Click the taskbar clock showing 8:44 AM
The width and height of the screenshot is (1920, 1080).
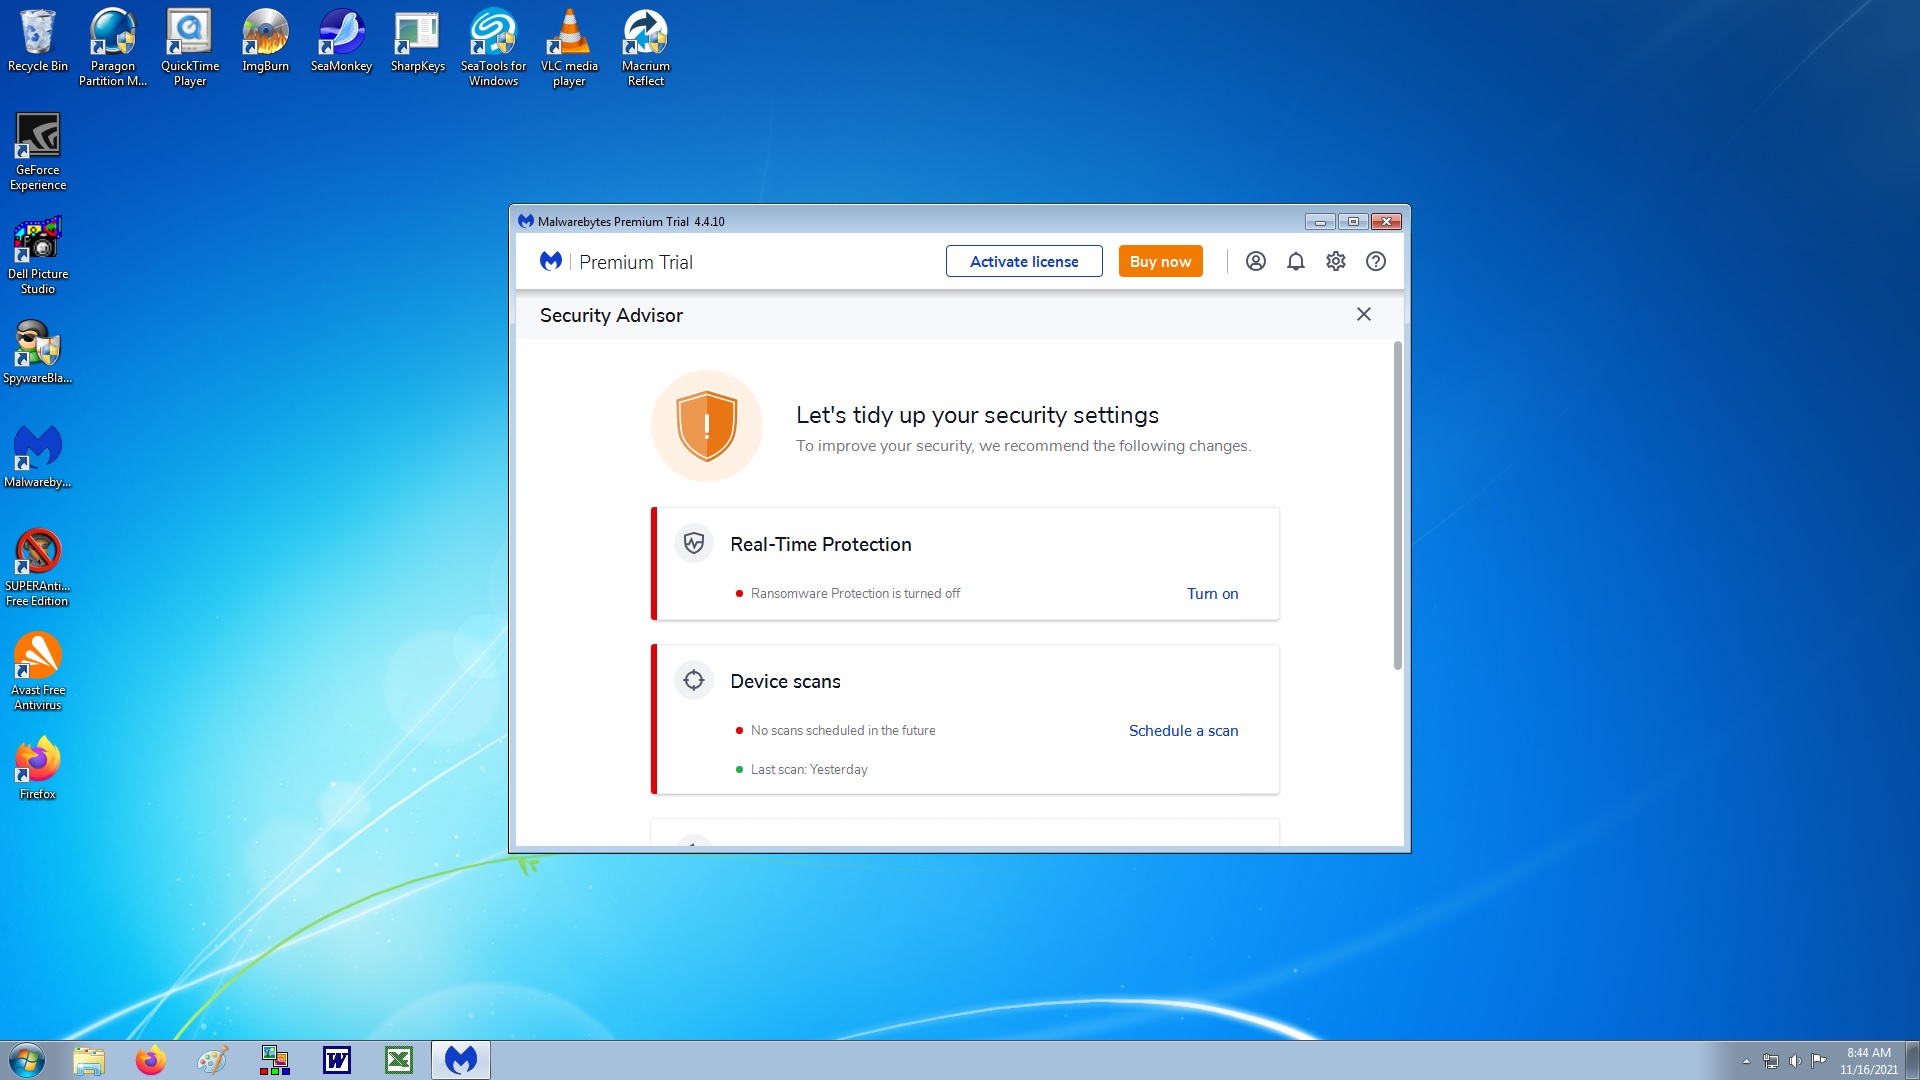[1868, 1060]
